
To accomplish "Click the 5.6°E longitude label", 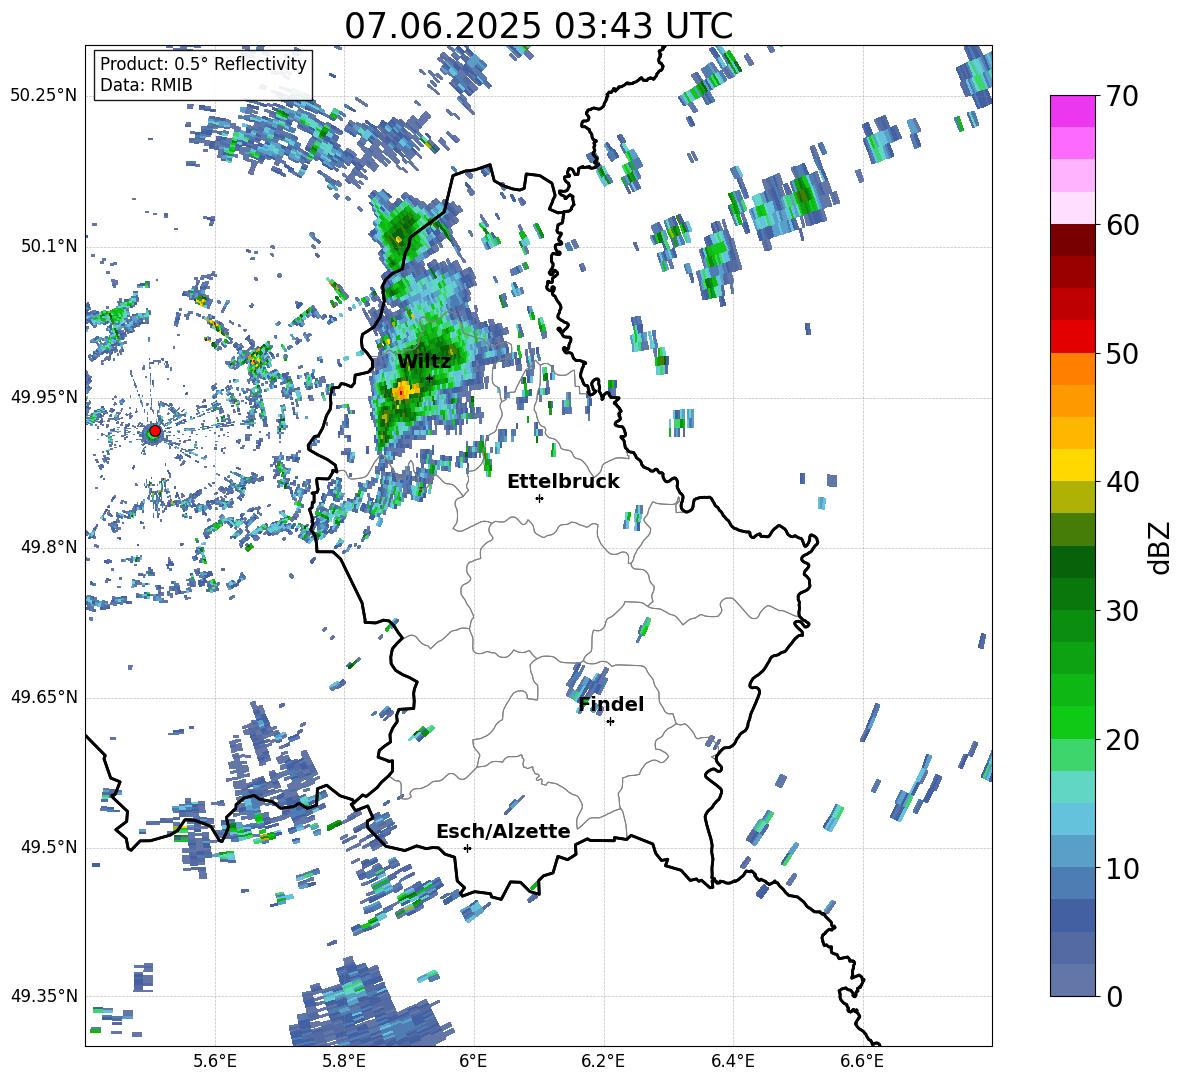I will click(x=215, y=1061).
